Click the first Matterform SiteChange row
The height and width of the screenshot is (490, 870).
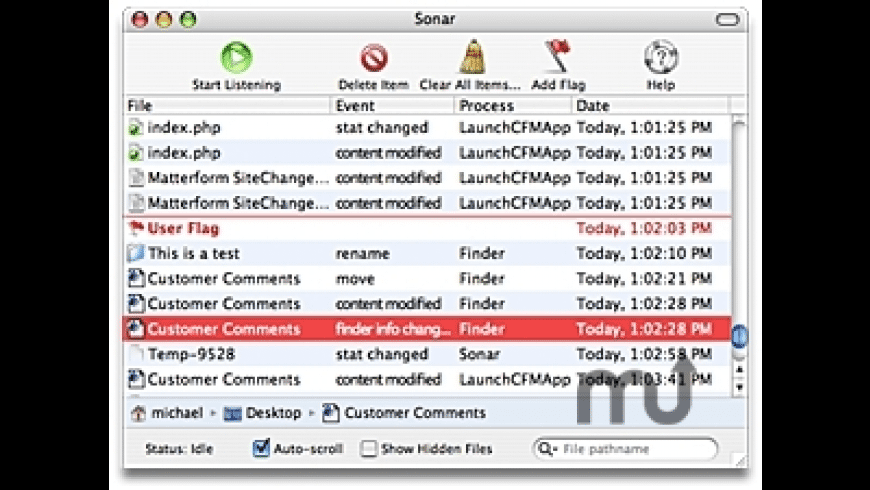click(427, 178)
